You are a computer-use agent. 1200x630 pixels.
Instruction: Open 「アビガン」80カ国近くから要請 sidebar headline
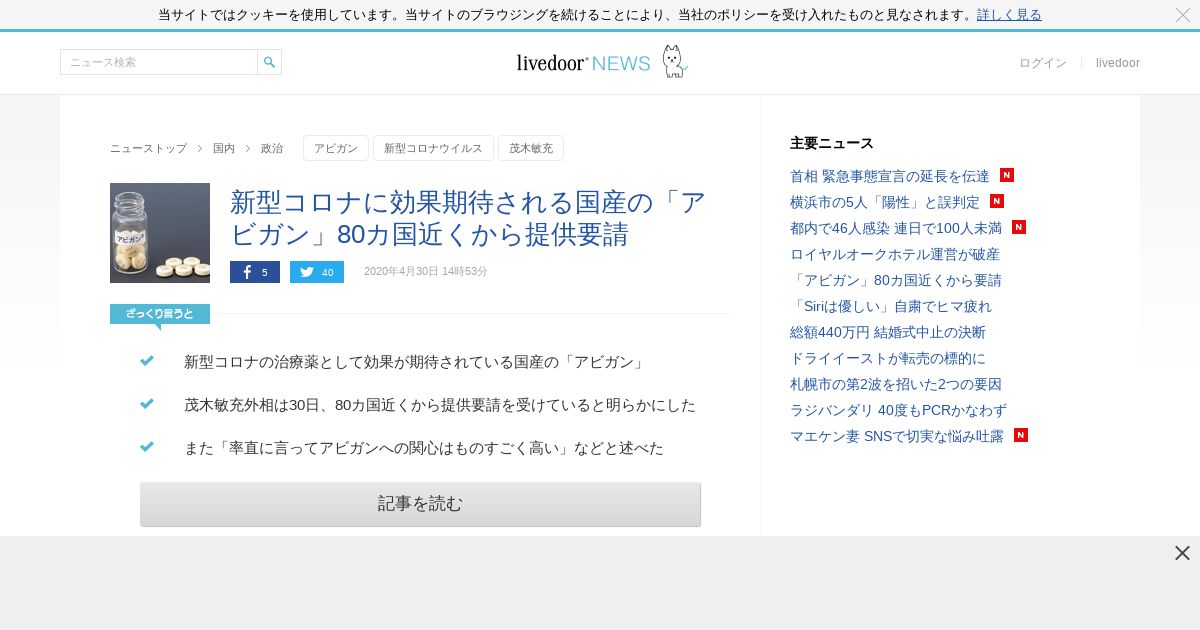pos(896,280)
